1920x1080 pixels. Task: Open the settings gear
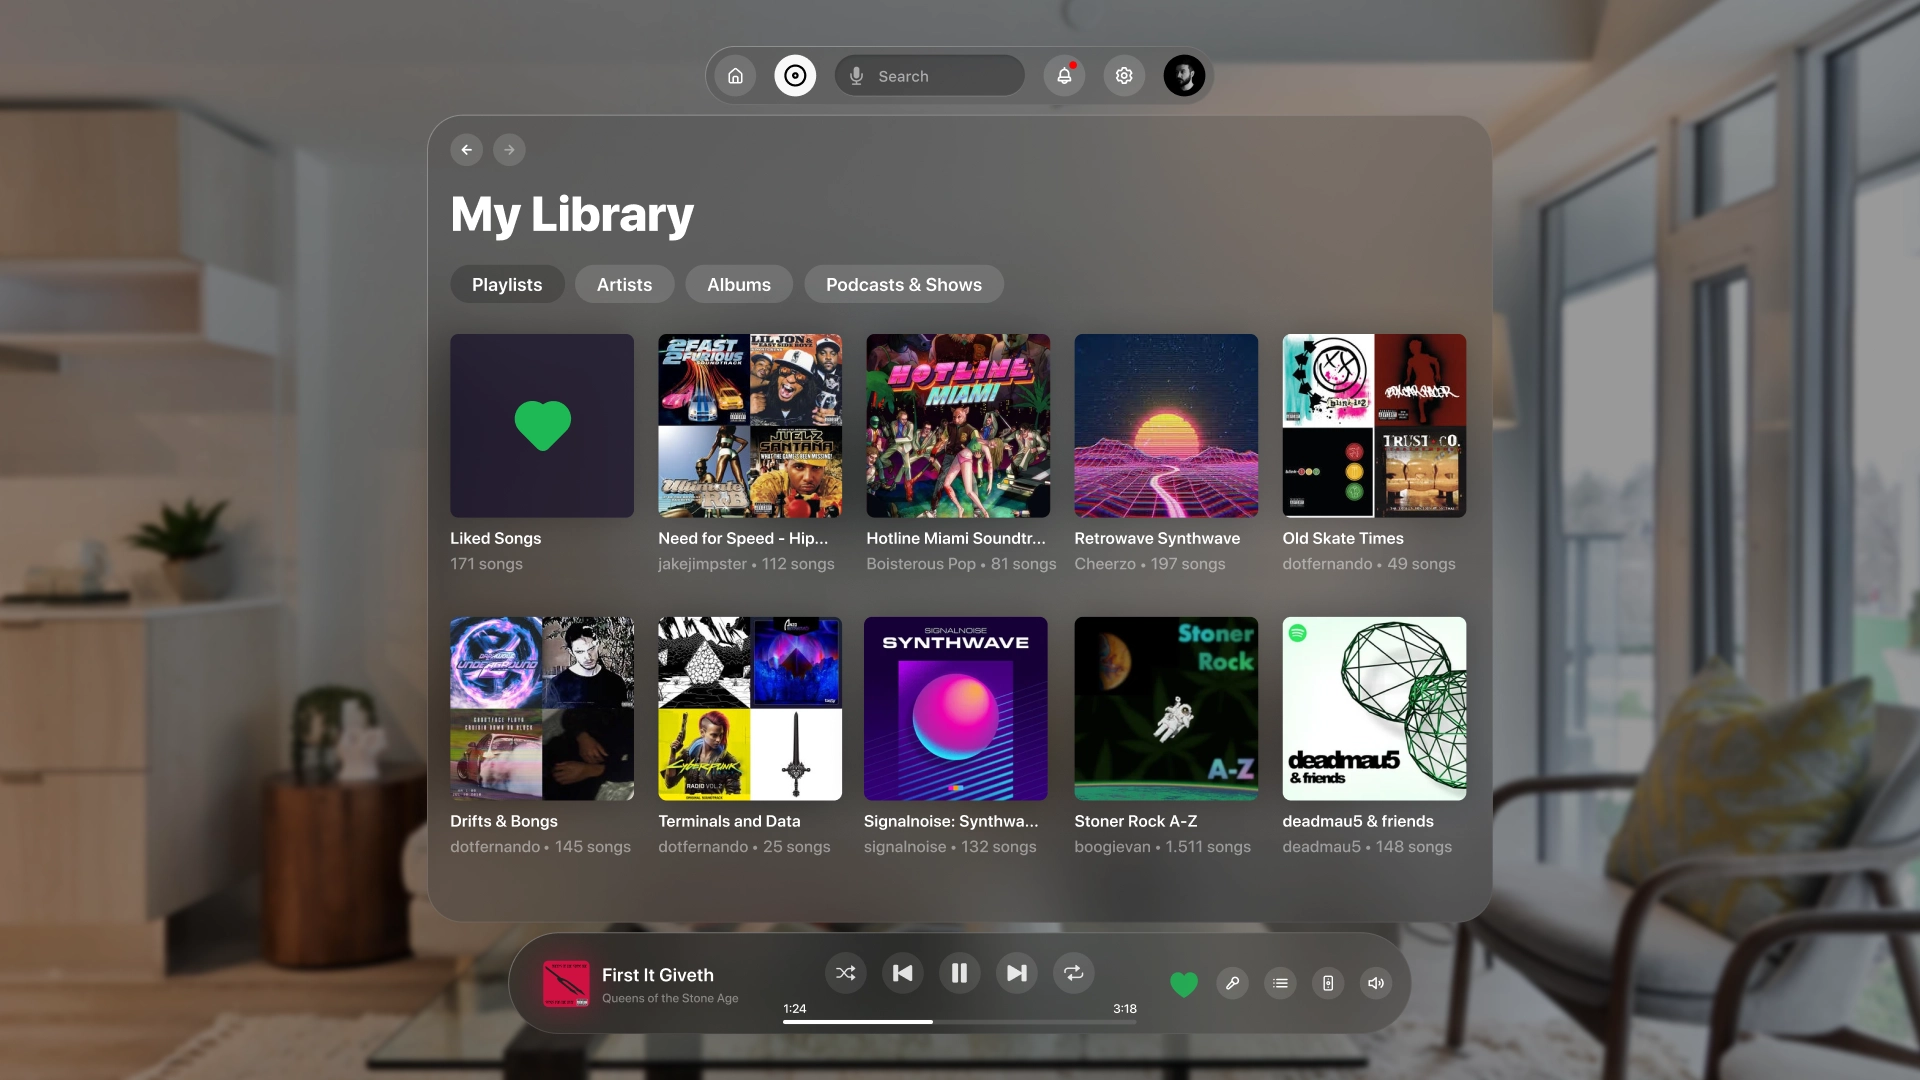point(1124,76)
